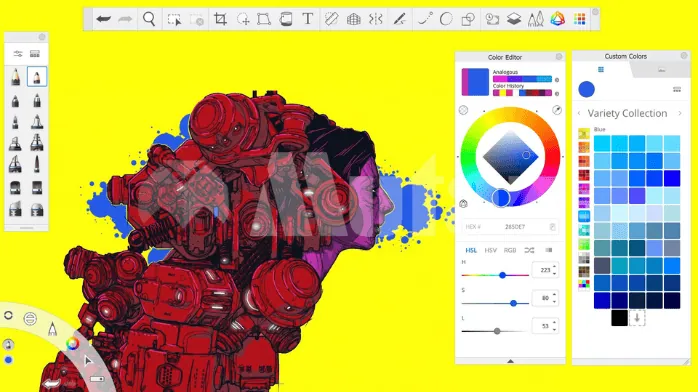Image resolution: width=698 pixels, height=392 pixels.
Task: Select the Quick Transform lasso tool
Action: click(243, 19)
